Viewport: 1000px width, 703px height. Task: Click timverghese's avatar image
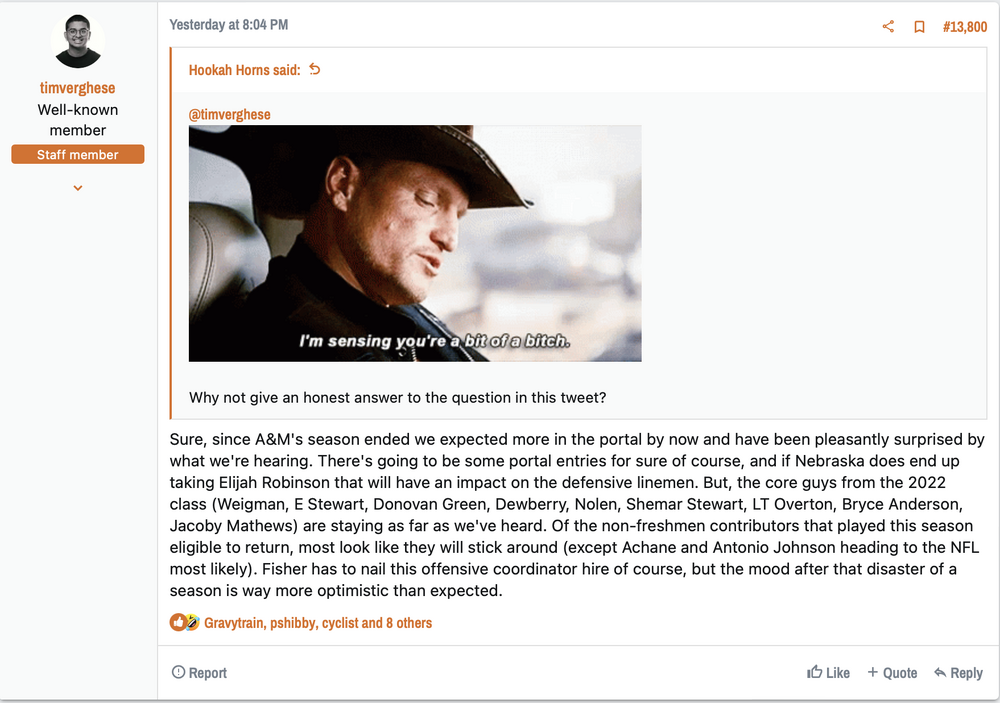coord(77,40)
